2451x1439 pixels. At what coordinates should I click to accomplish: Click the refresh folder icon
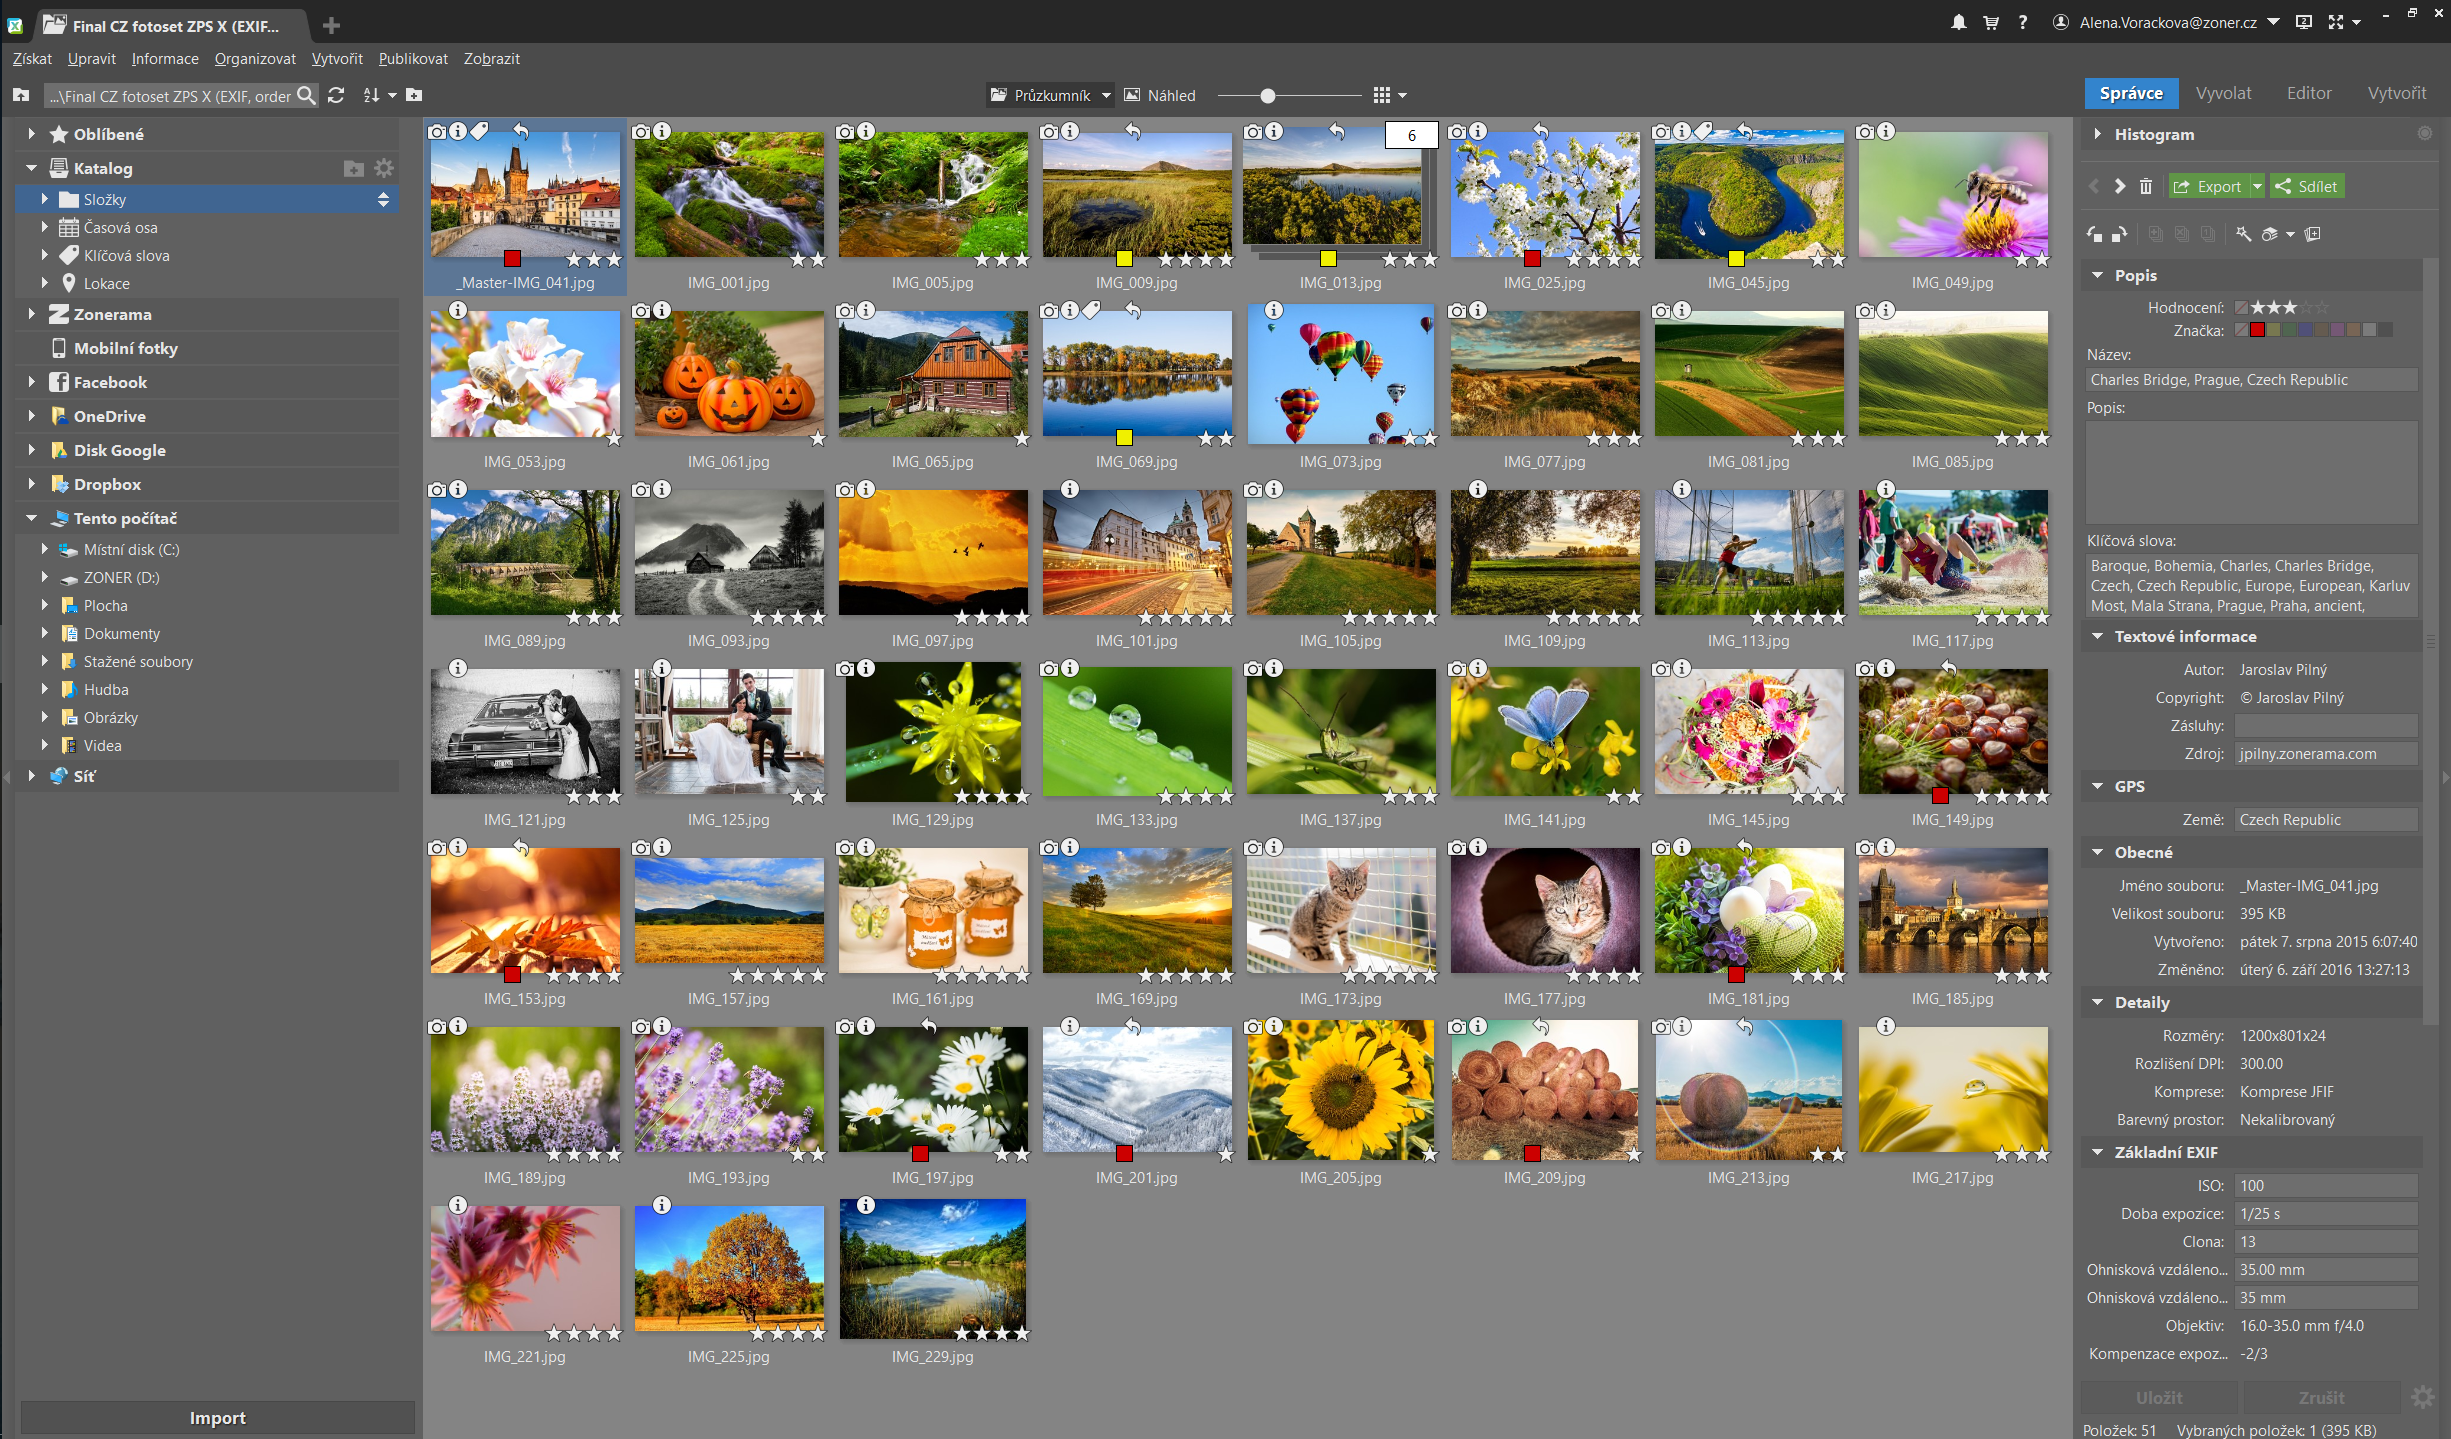[336, 95]
